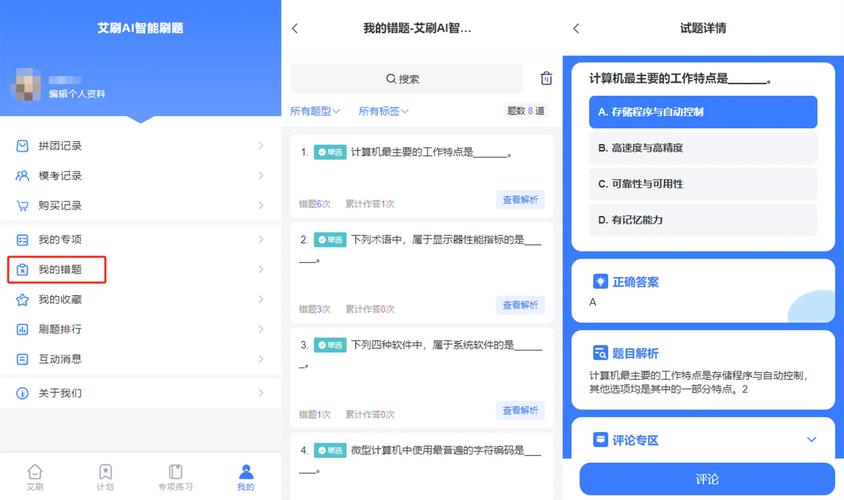Screen dimensions: 844x500
Task: Click 单选 tag on question 4
Action: tap(330, 450)
